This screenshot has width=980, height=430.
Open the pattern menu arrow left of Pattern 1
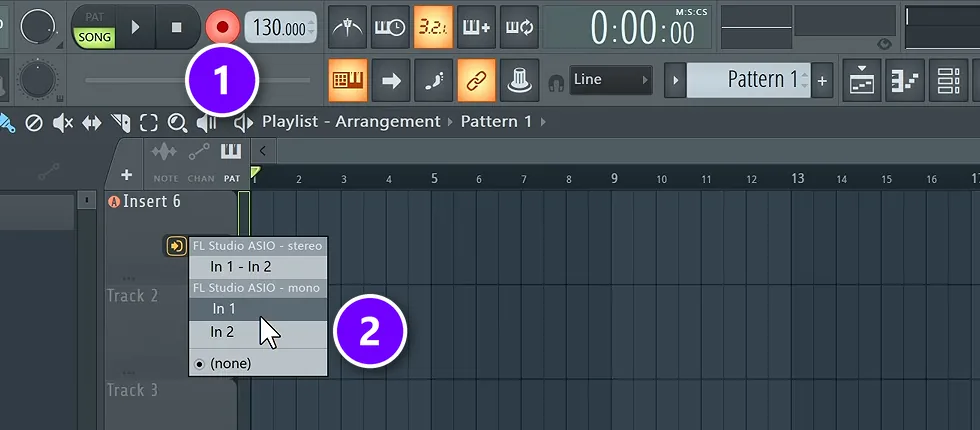point(675,80)
